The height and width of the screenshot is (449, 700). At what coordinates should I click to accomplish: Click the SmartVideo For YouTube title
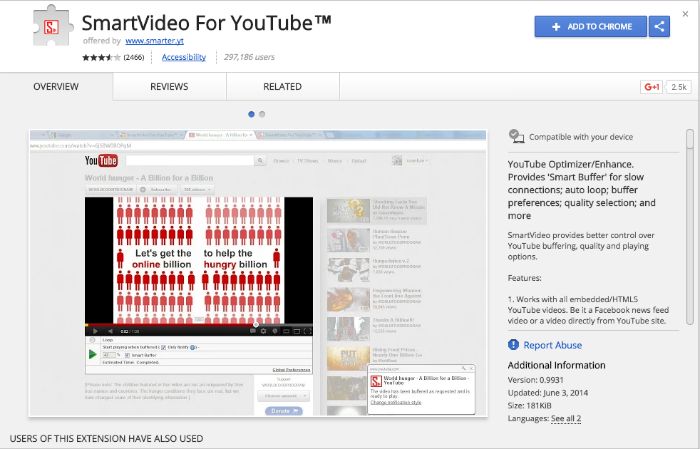(x=206, y=23)
